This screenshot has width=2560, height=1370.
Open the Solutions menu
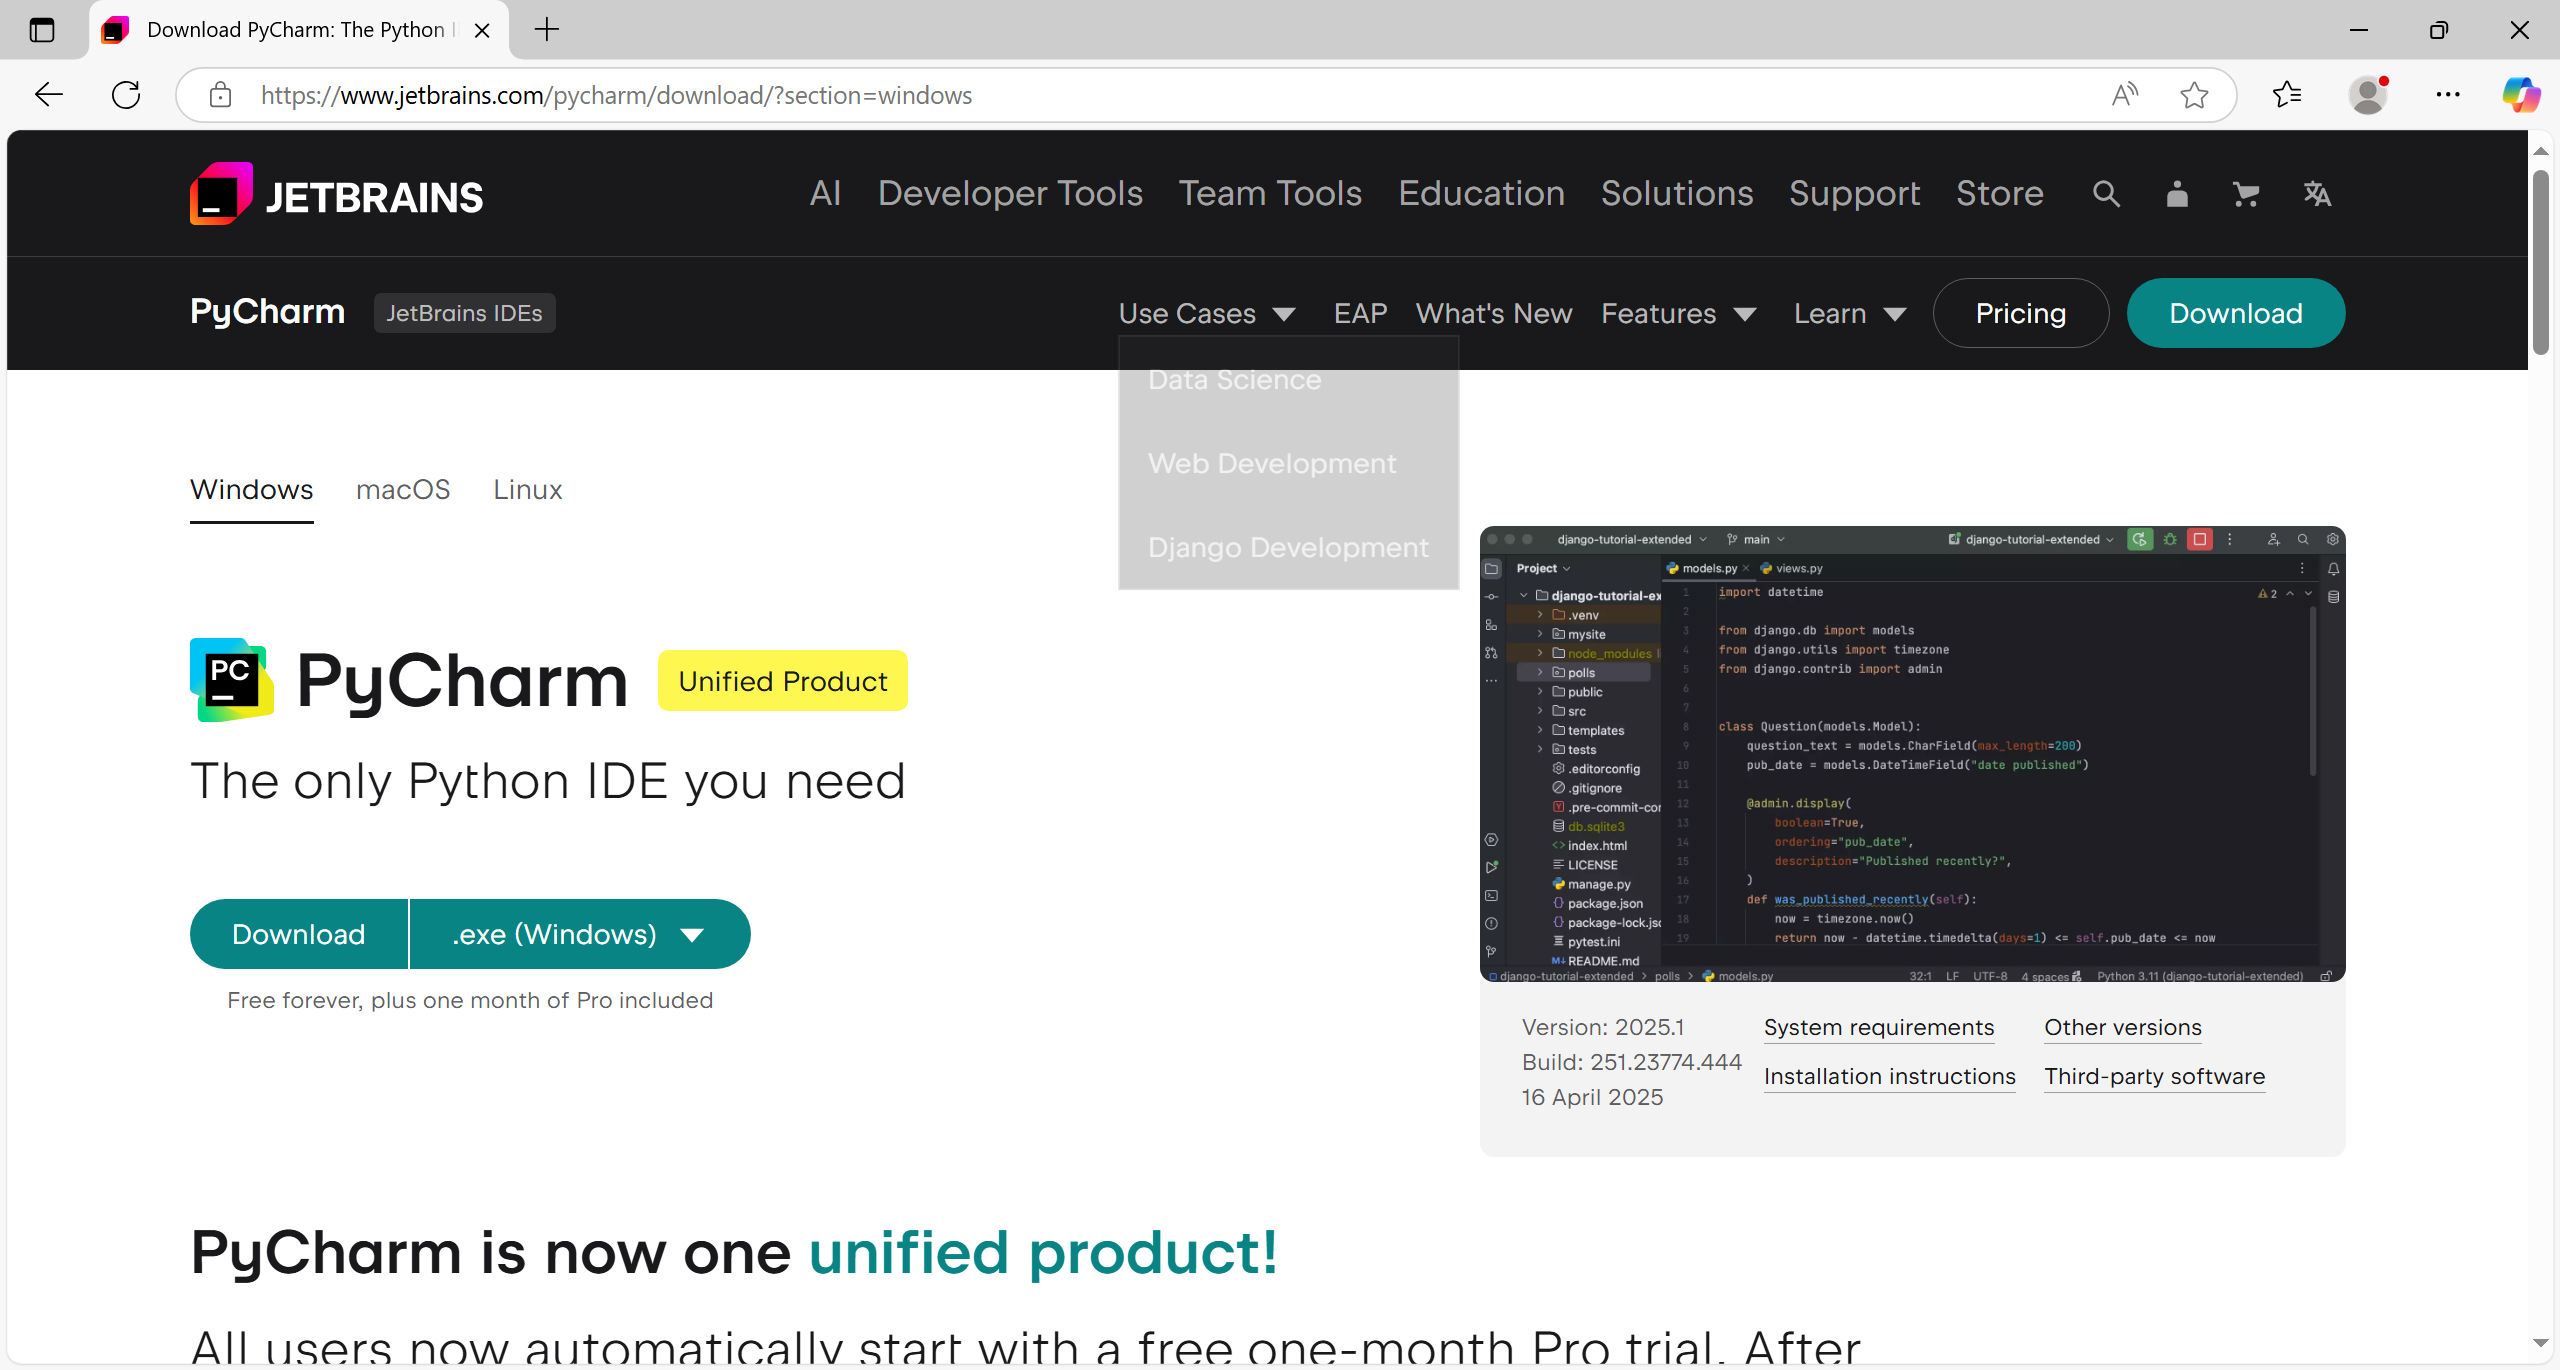point(1677,194)
